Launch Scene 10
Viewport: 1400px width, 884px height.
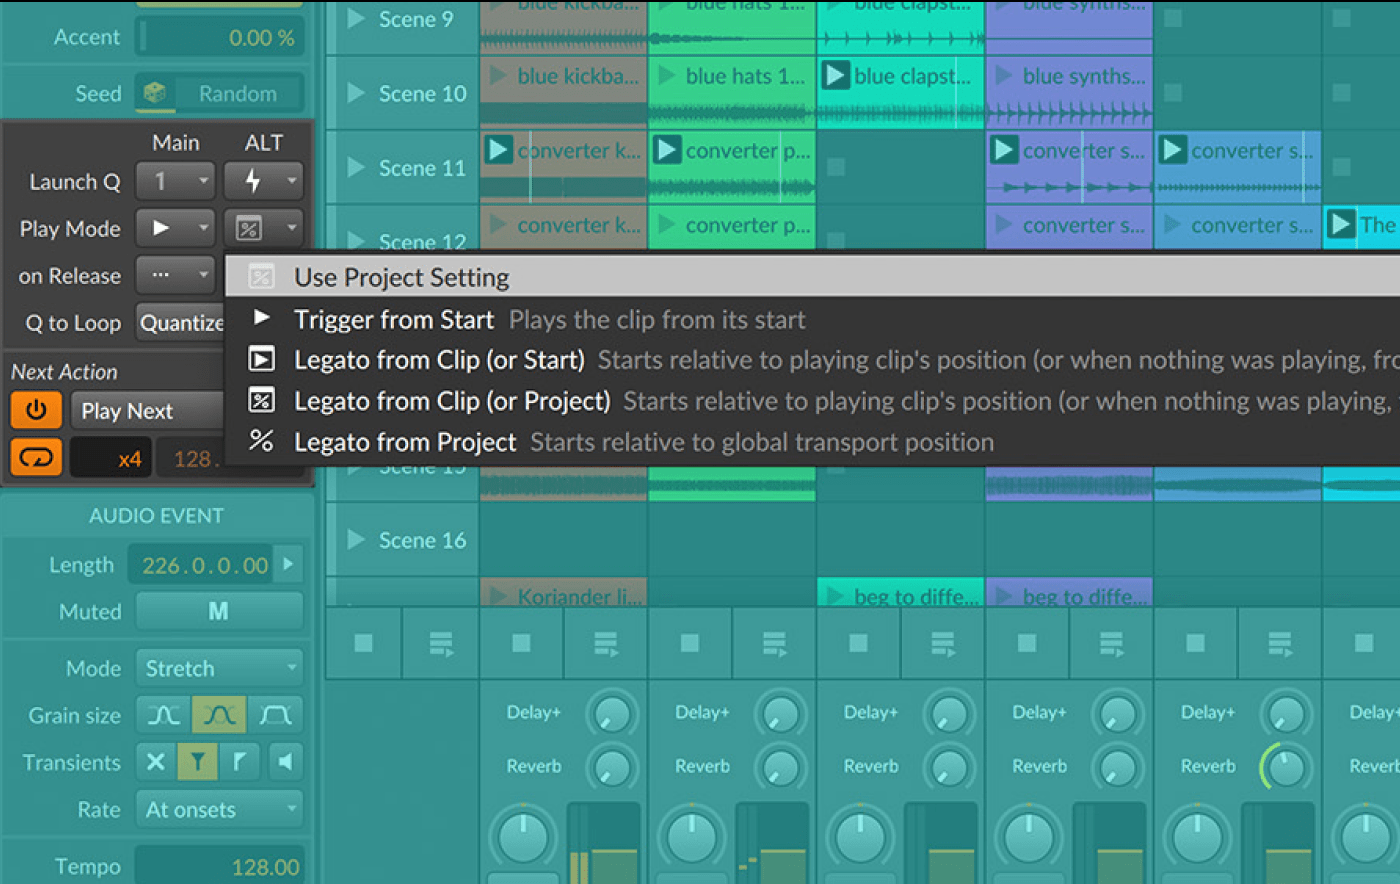355,93
